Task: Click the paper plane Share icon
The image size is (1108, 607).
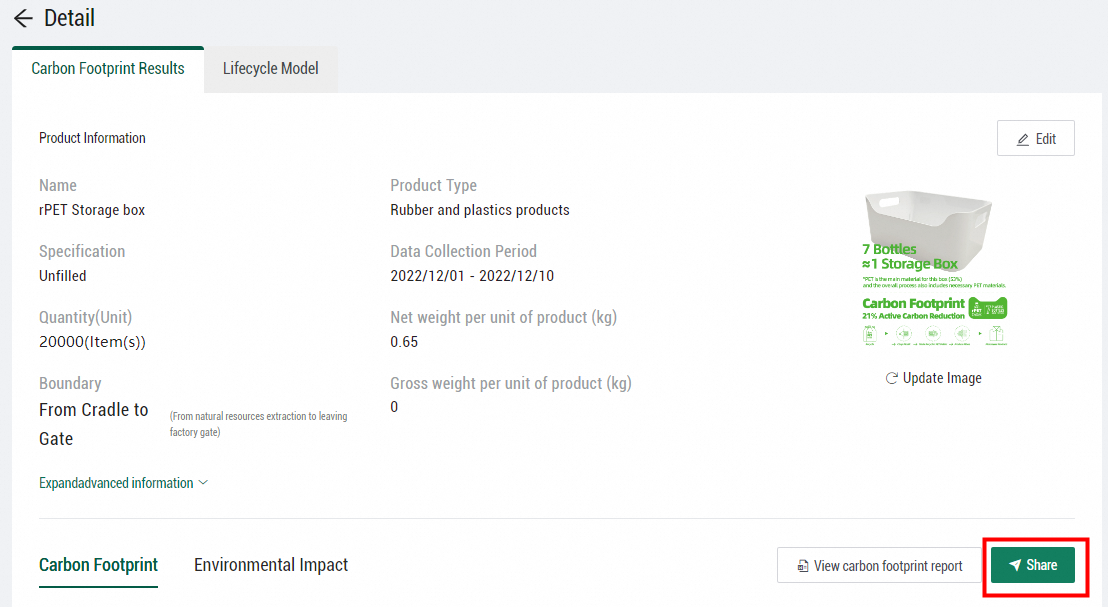Action: click(1015, 566)
